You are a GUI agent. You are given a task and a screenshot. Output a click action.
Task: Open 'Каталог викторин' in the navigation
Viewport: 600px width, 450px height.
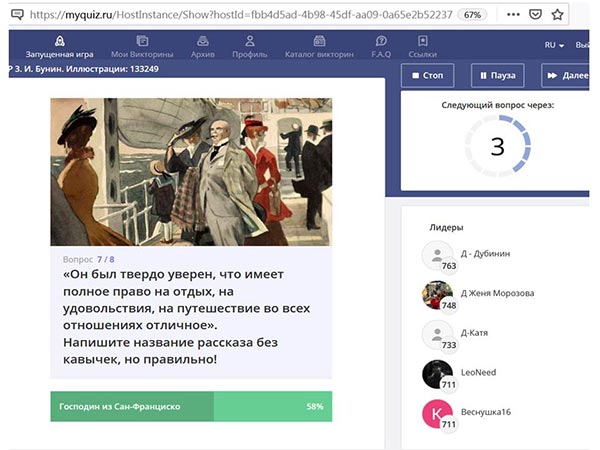tap(319, 47)
